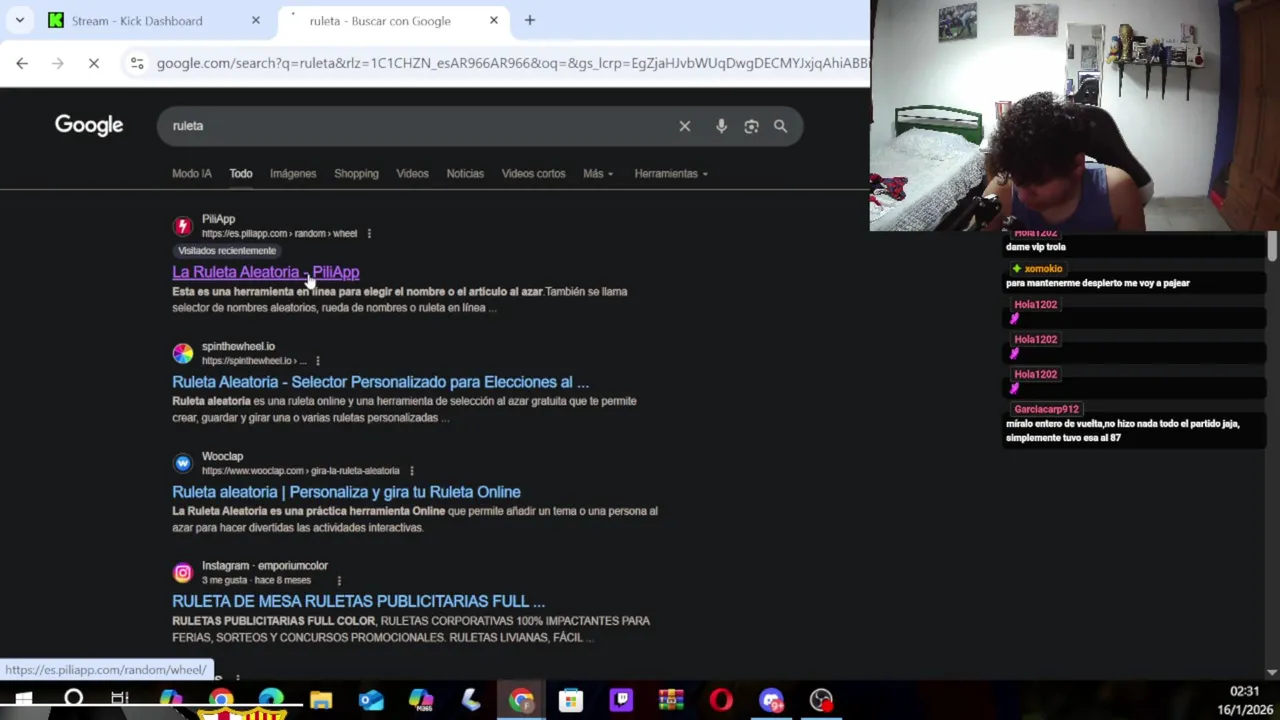Open more options for spinthewheel.io result

(x=318, y=361)
